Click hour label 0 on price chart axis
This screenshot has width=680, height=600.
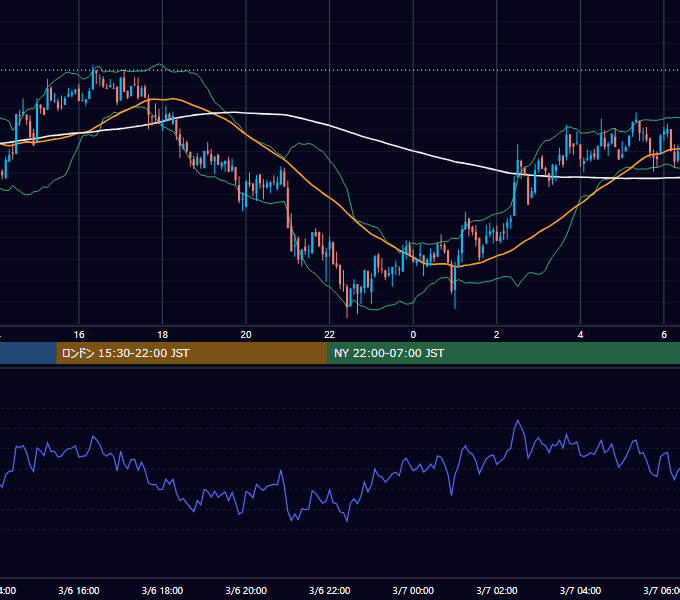413,335
